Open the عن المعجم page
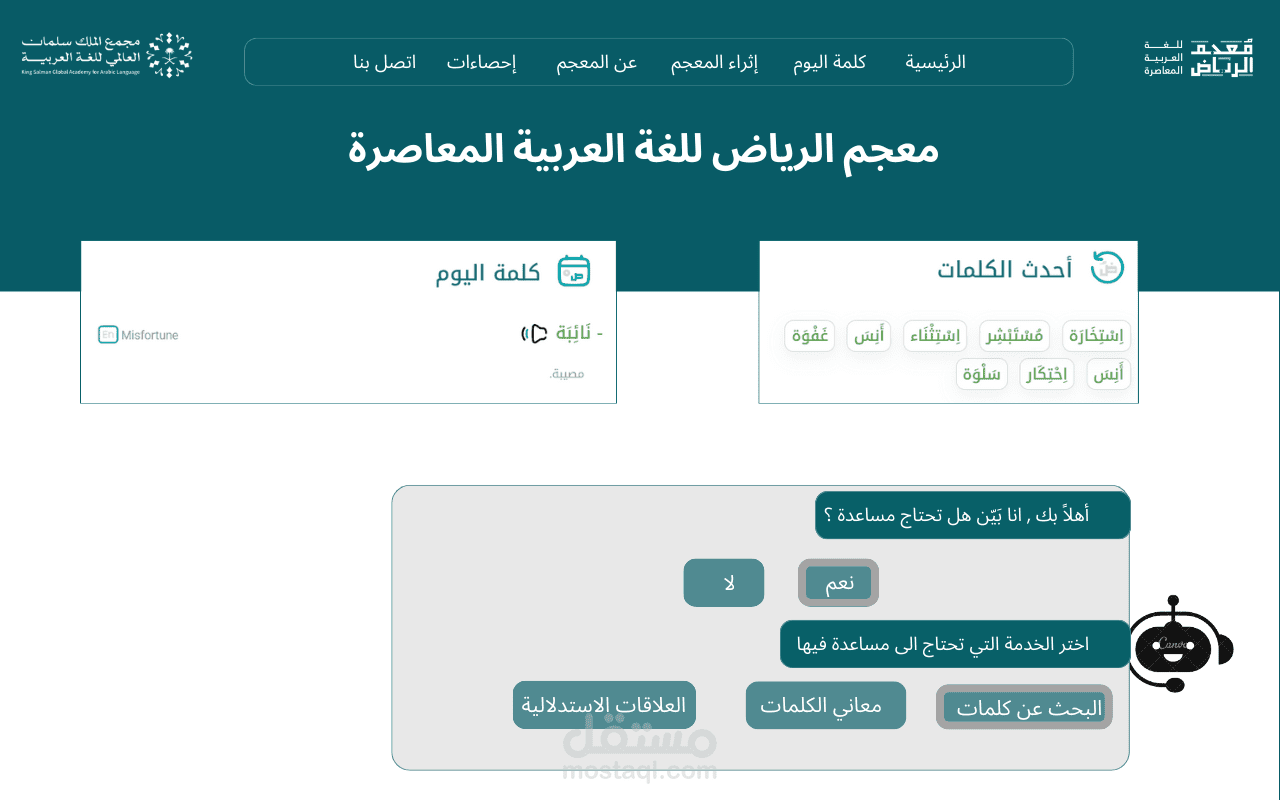The height and width of the screenshot is (800, 1280). [x=597, y=62]
